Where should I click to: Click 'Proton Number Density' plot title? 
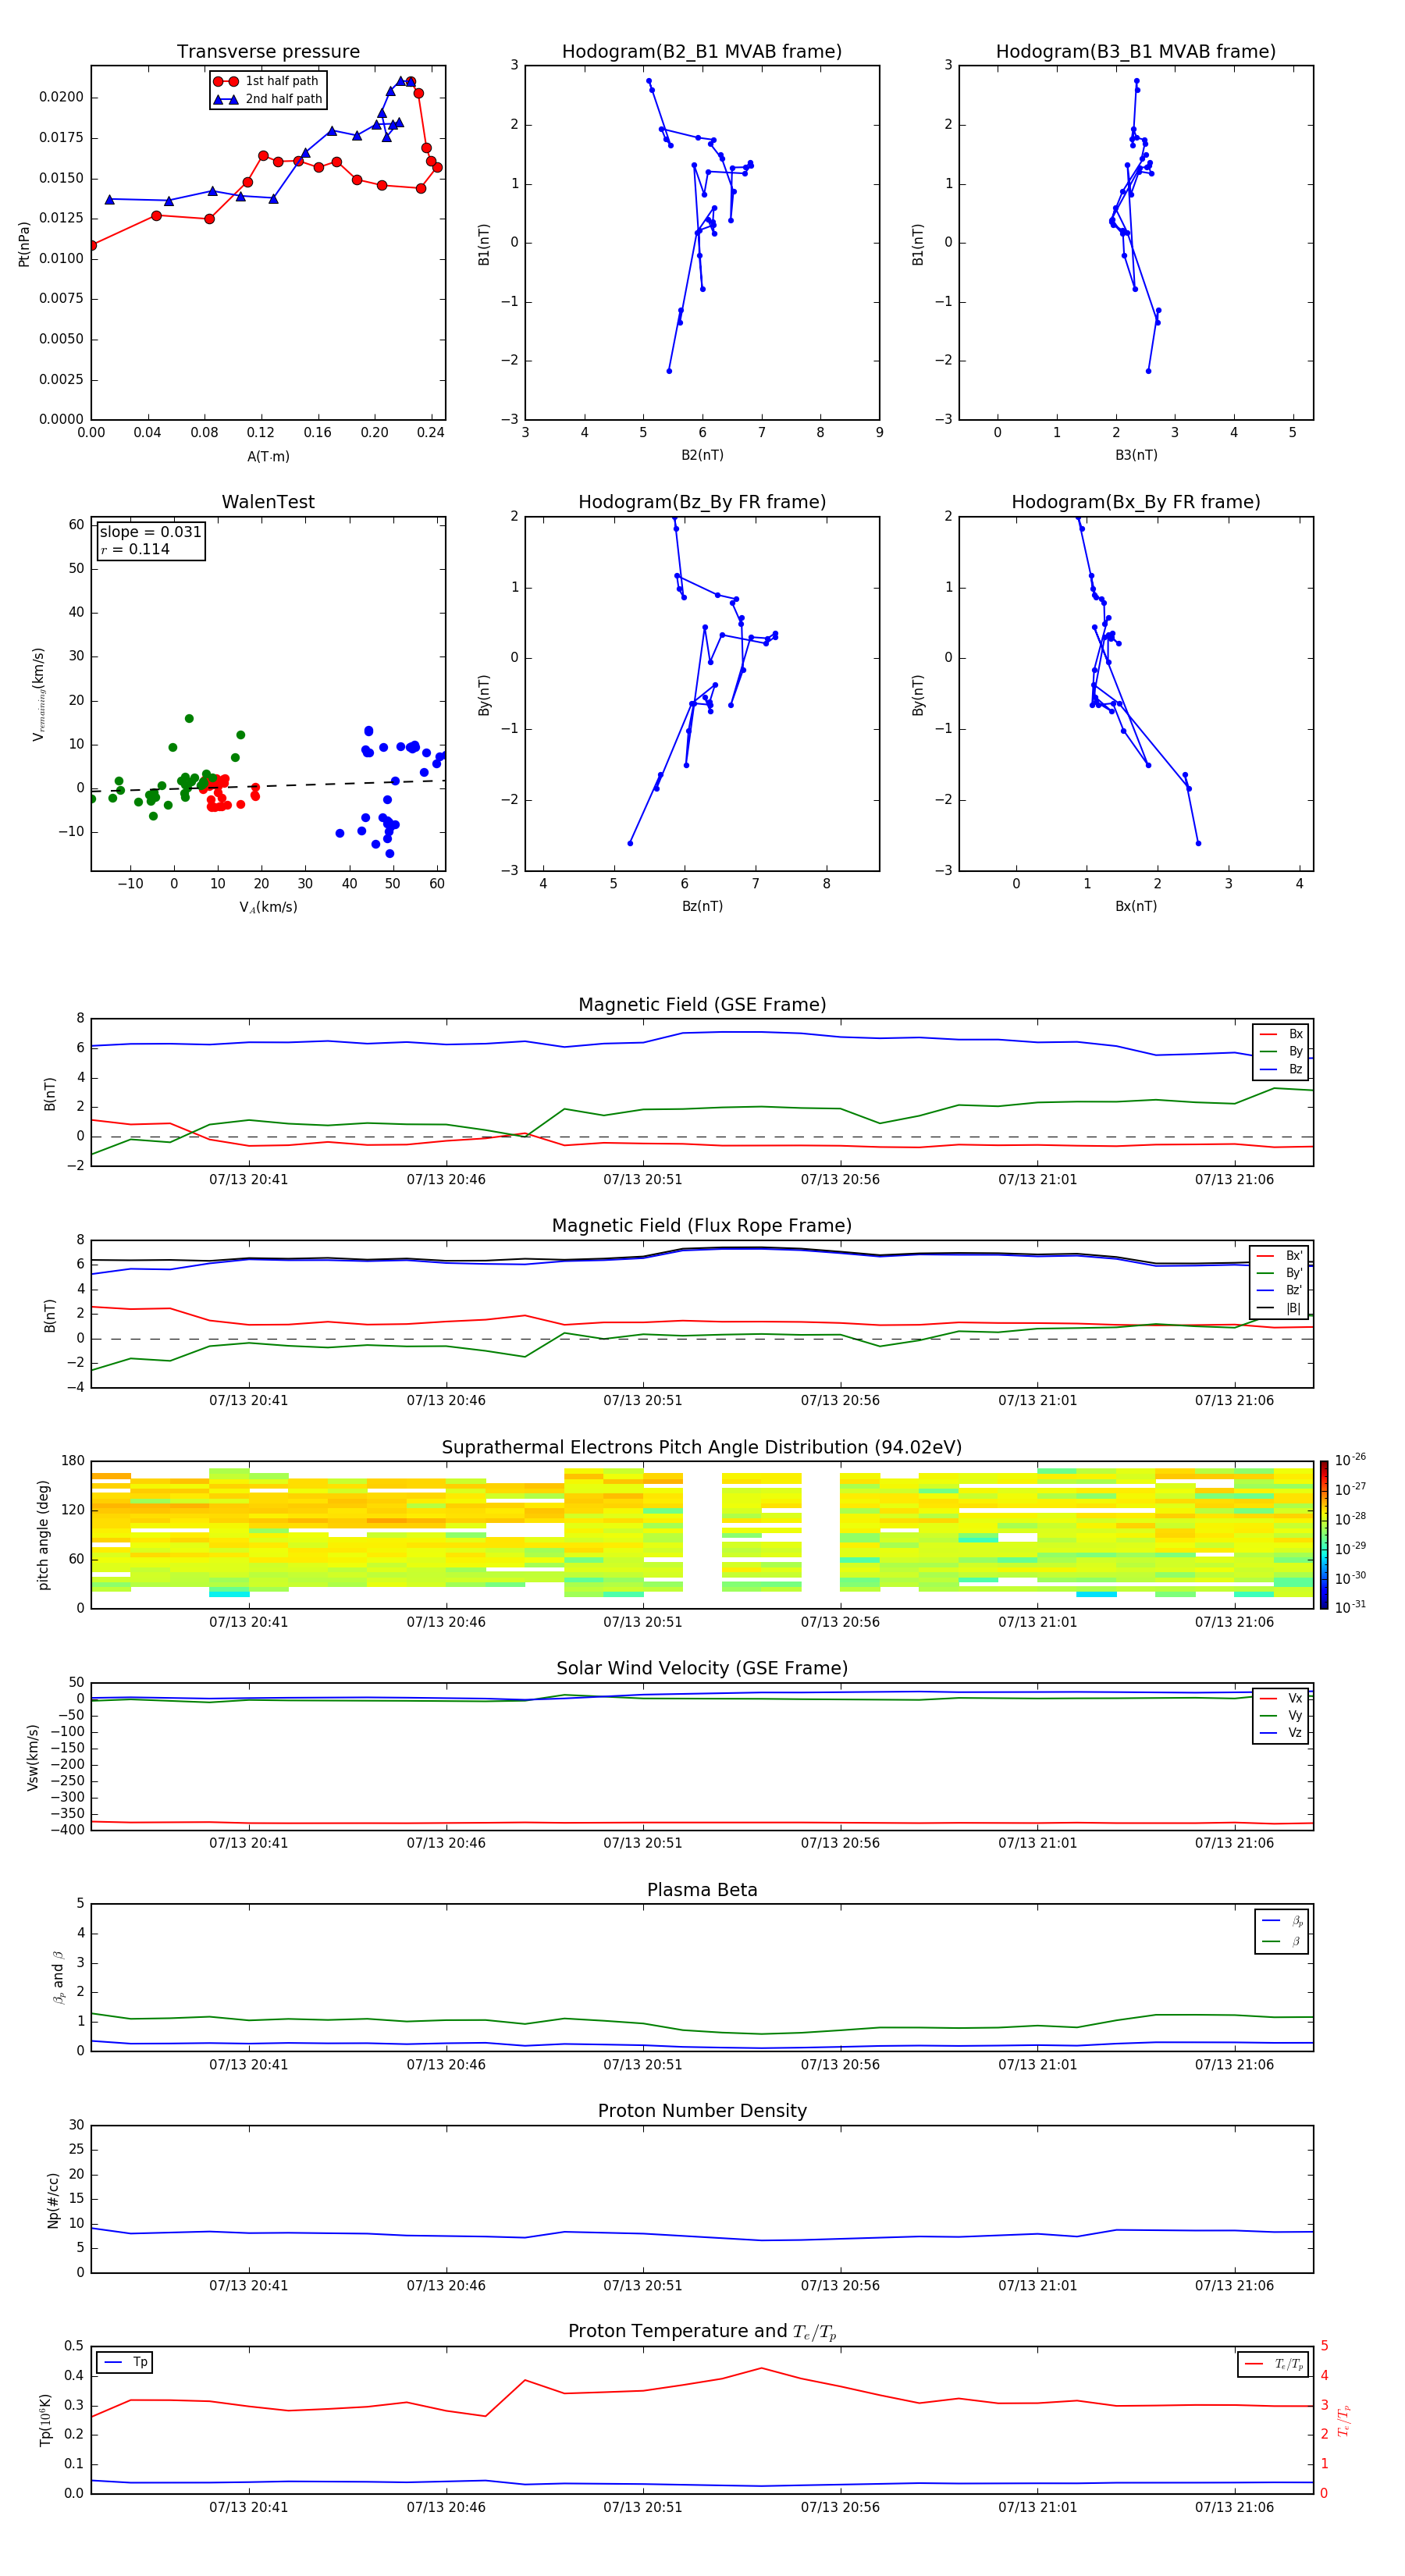pos(702,2111)
